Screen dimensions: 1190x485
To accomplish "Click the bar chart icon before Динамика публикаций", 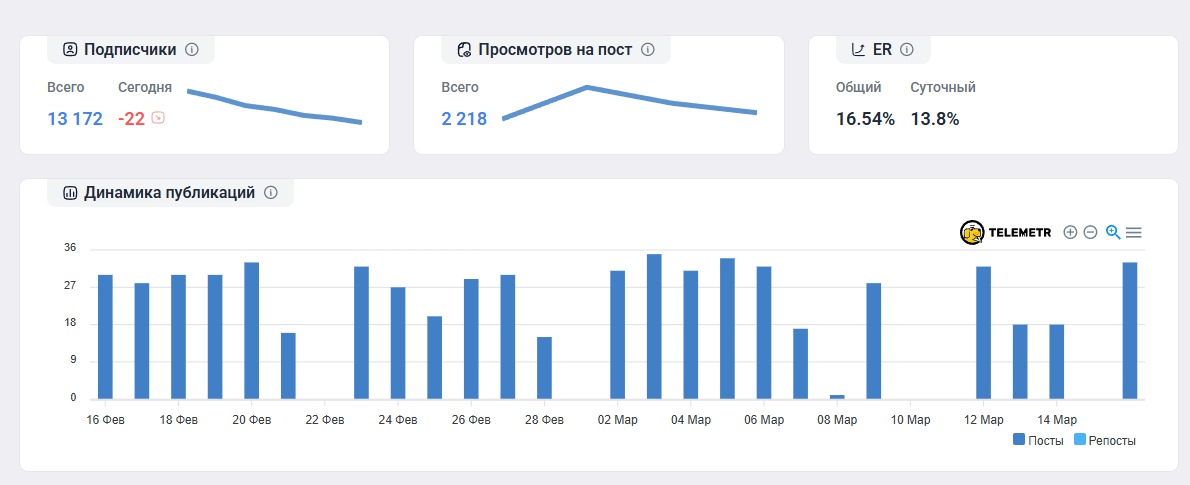I will (x=70, y=193).
